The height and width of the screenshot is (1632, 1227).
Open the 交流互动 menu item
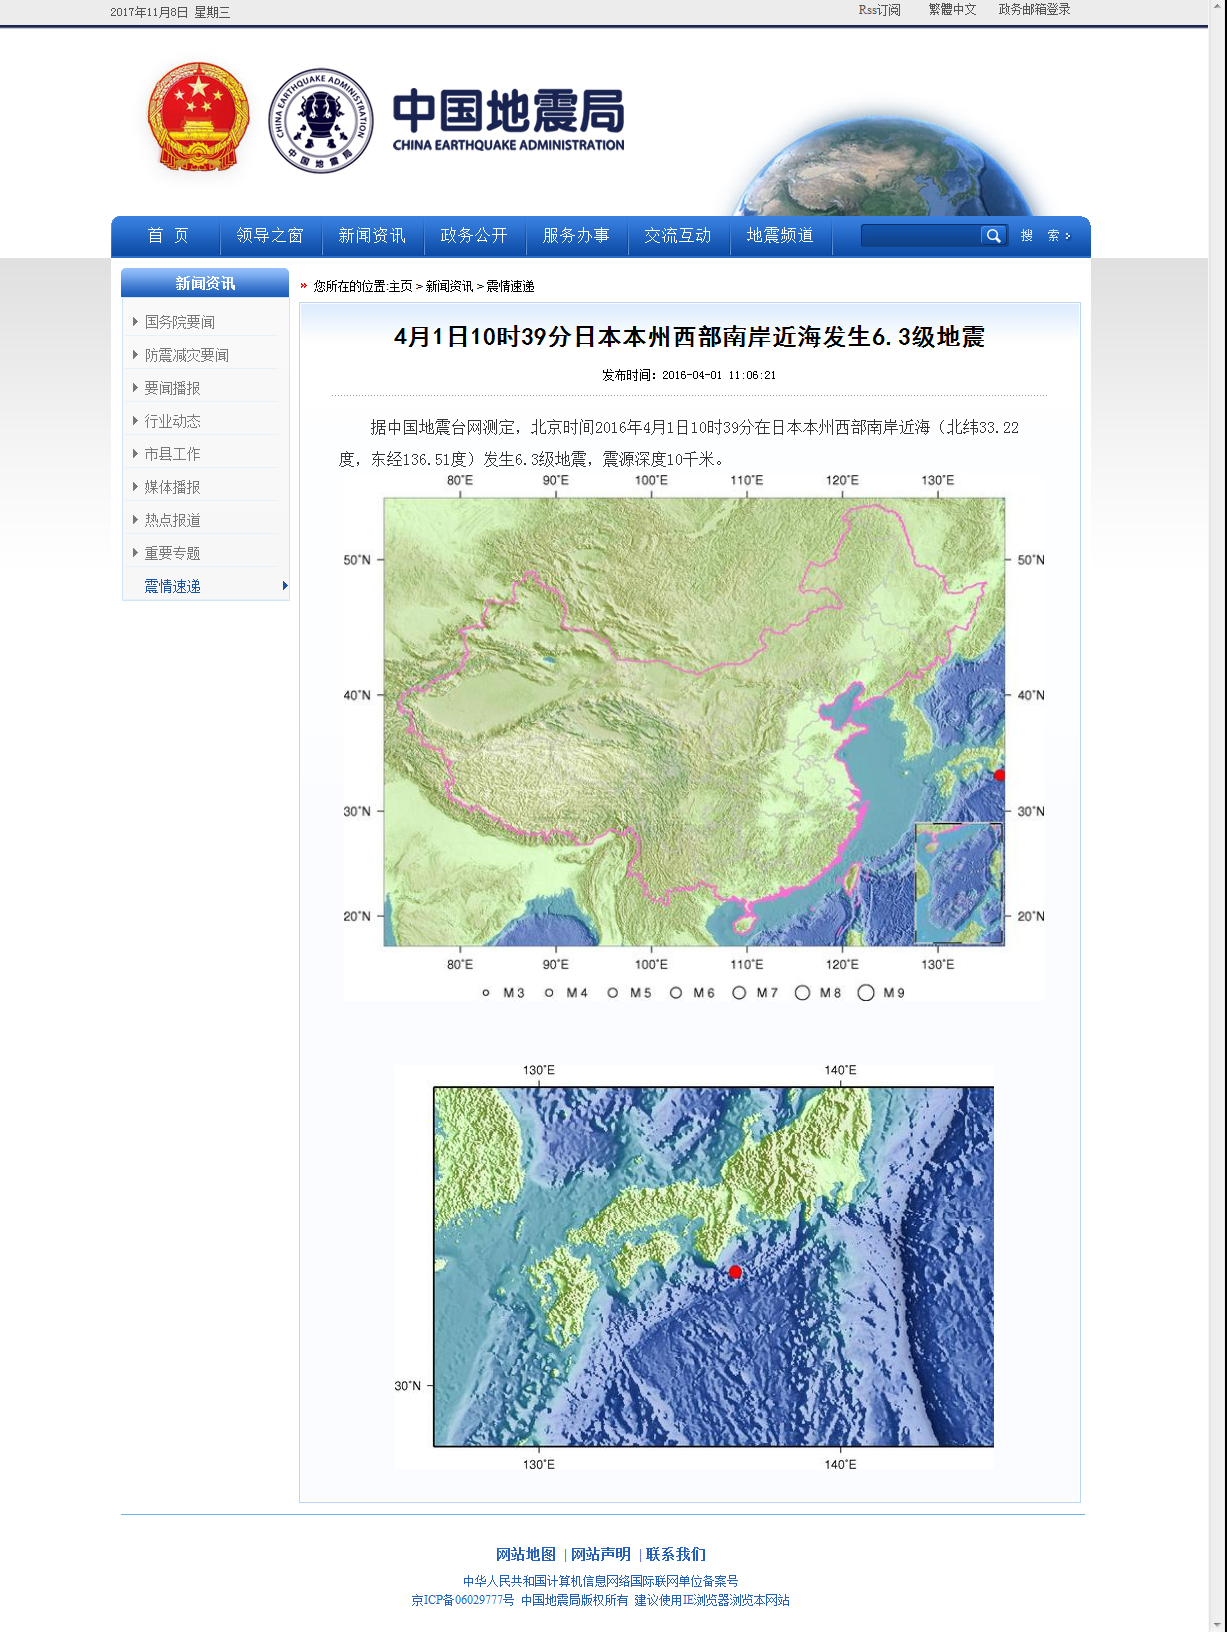coord(678,236)
